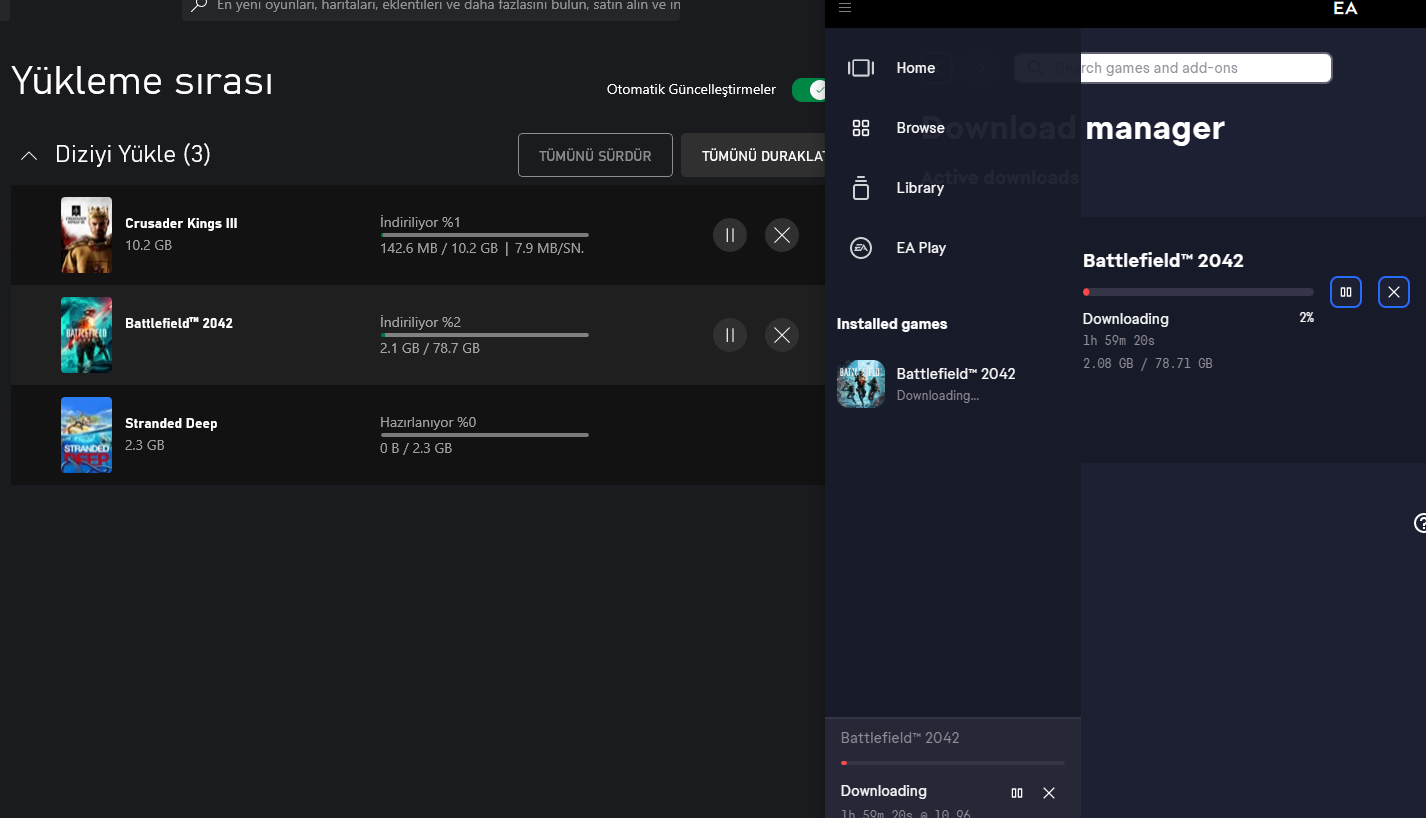Image resolution: width=1426 pixels, height=818 pixels.
Task: Open the EA help question mark icon
Action: click(x=1420, y=522)
